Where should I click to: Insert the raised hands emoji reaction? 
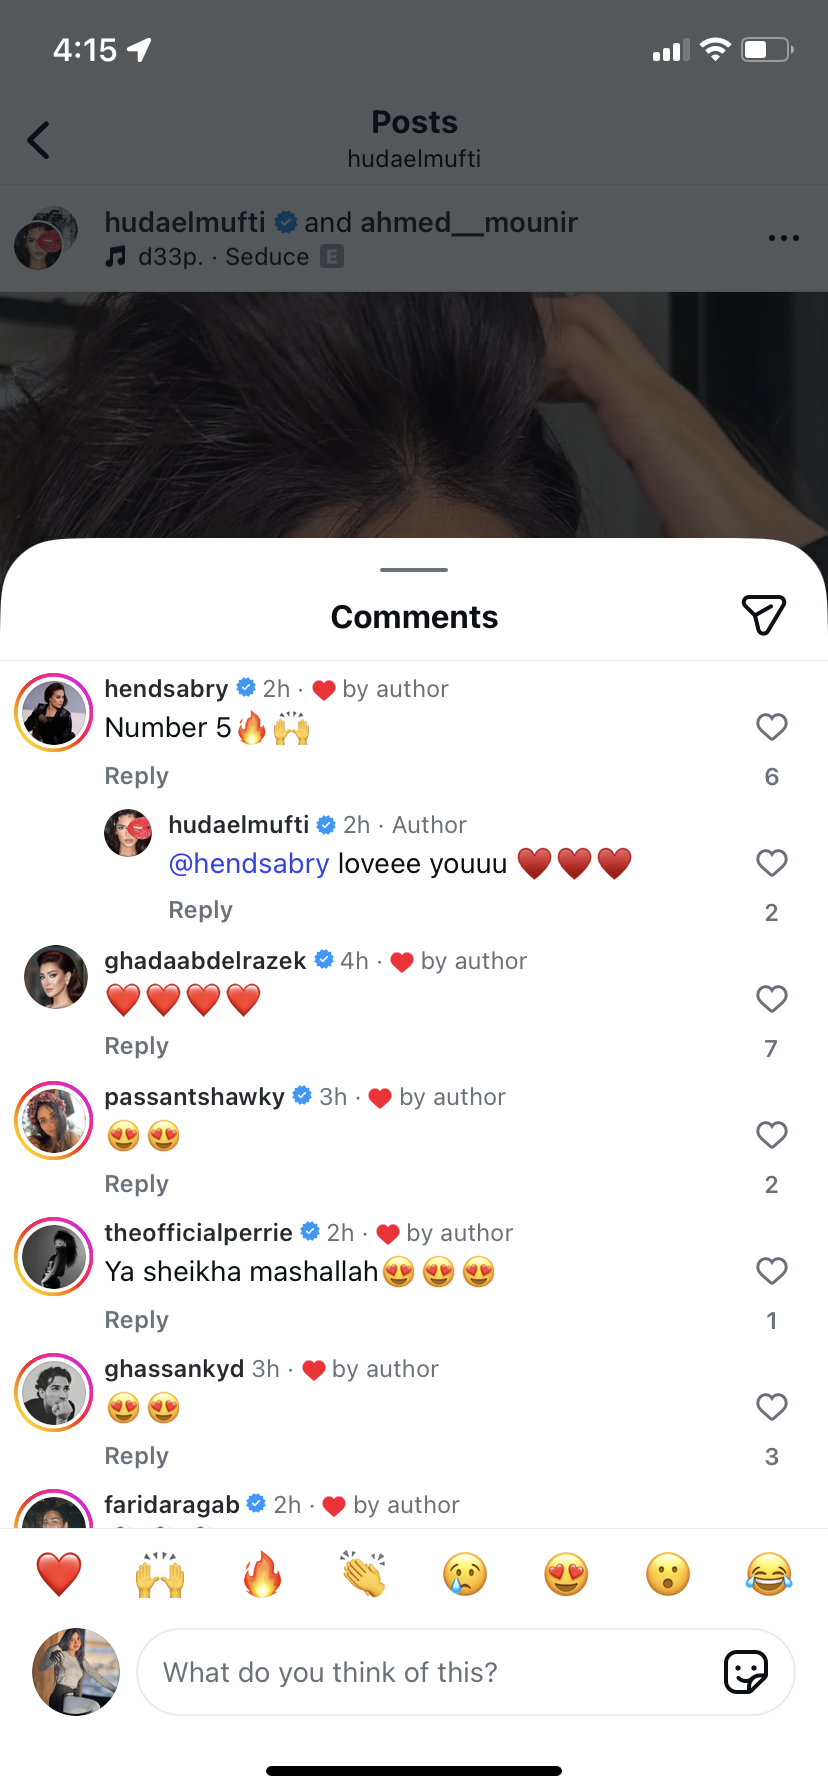tap(161, 1575)
